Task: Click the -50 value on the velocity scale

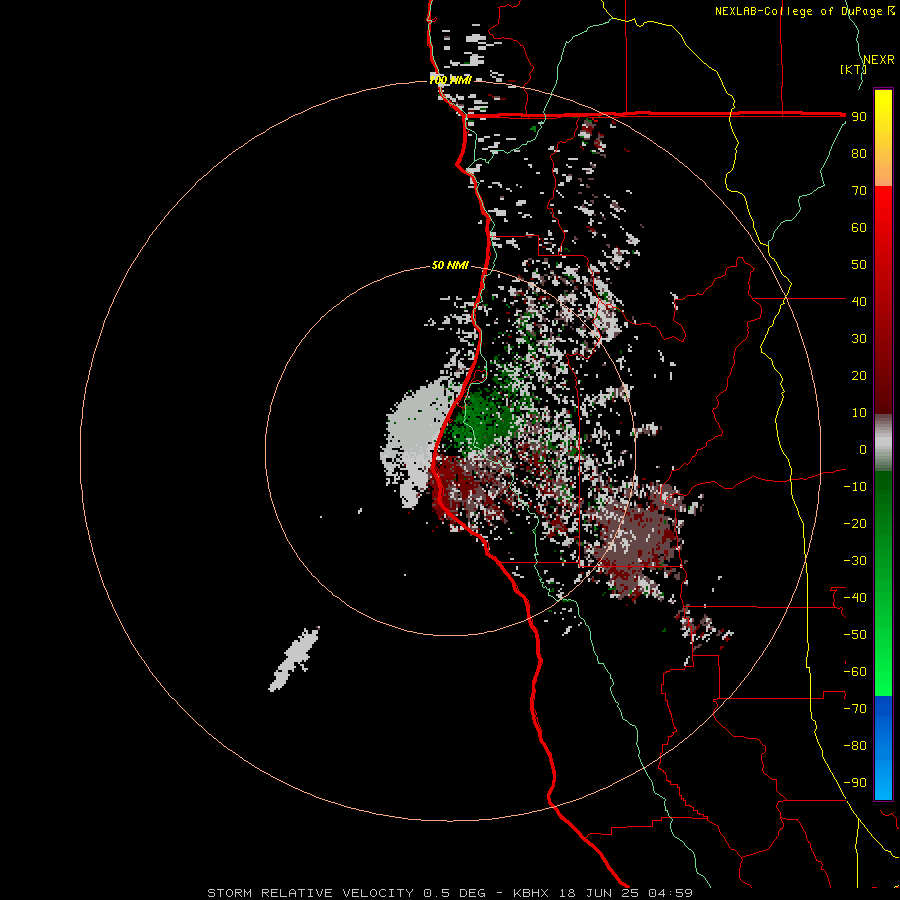Action: pyautogui.click(x=855, y=635)
